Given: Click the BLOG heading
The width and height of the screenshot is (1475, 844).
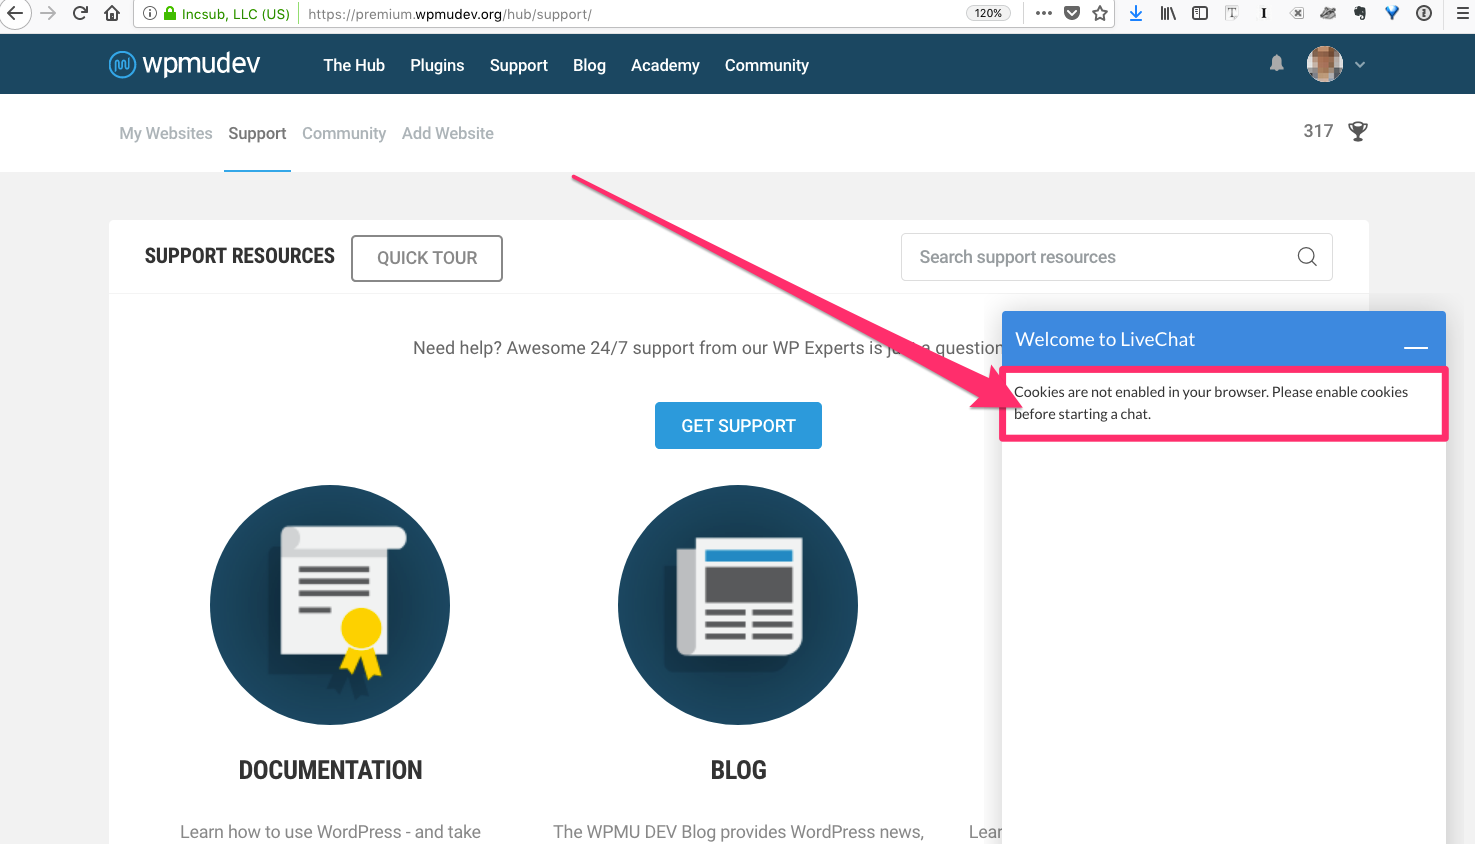Looking at the screenshot, I should tap(738, 770).
